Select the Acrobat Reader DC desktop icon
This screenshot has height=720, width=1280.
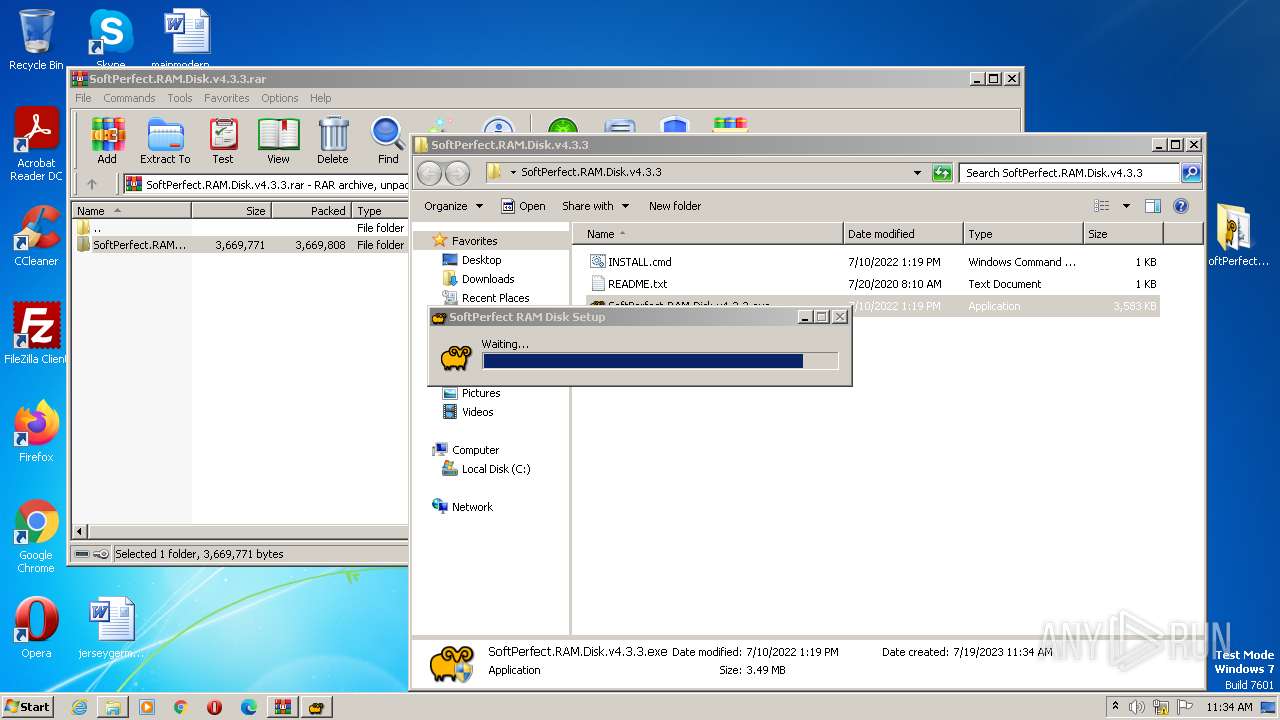click(x=36, y=145)
